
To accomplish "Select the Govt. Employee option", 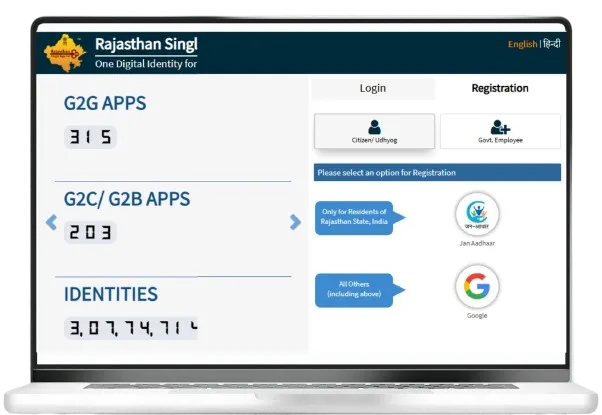I will 500,131.
